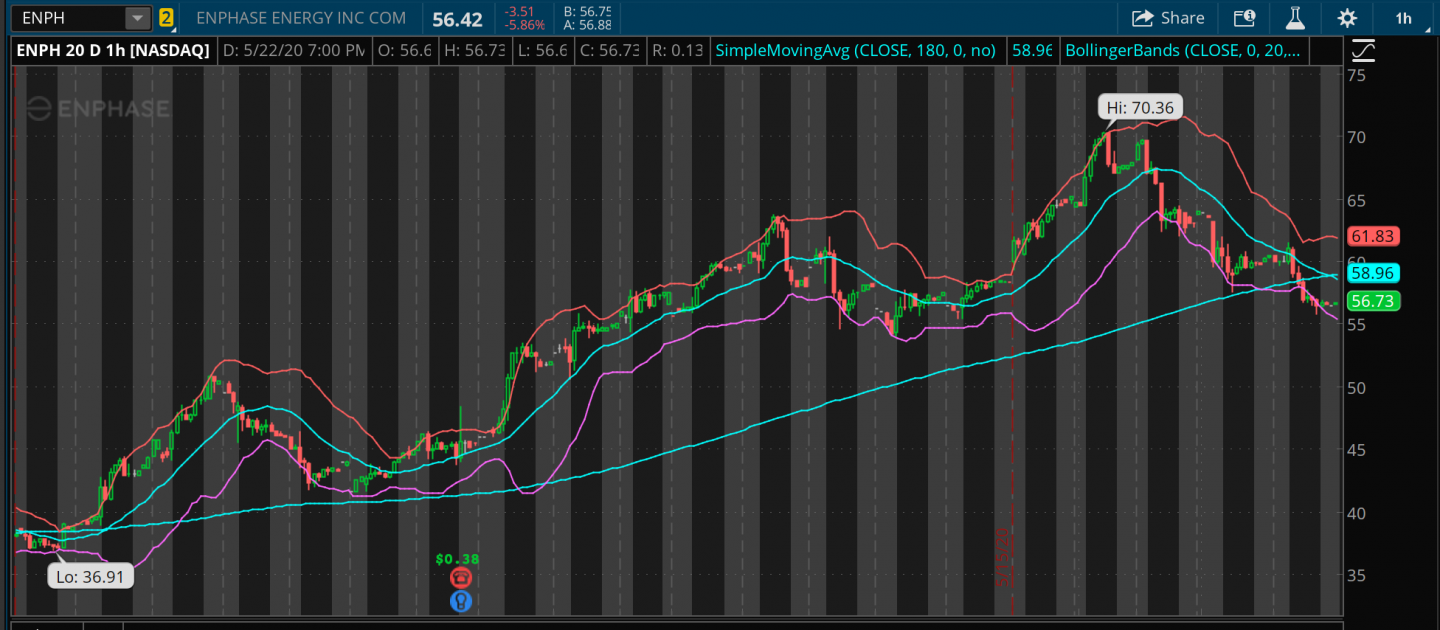Click the red 61.83 price axis label
The image size is (1440, 630).
1373,236
